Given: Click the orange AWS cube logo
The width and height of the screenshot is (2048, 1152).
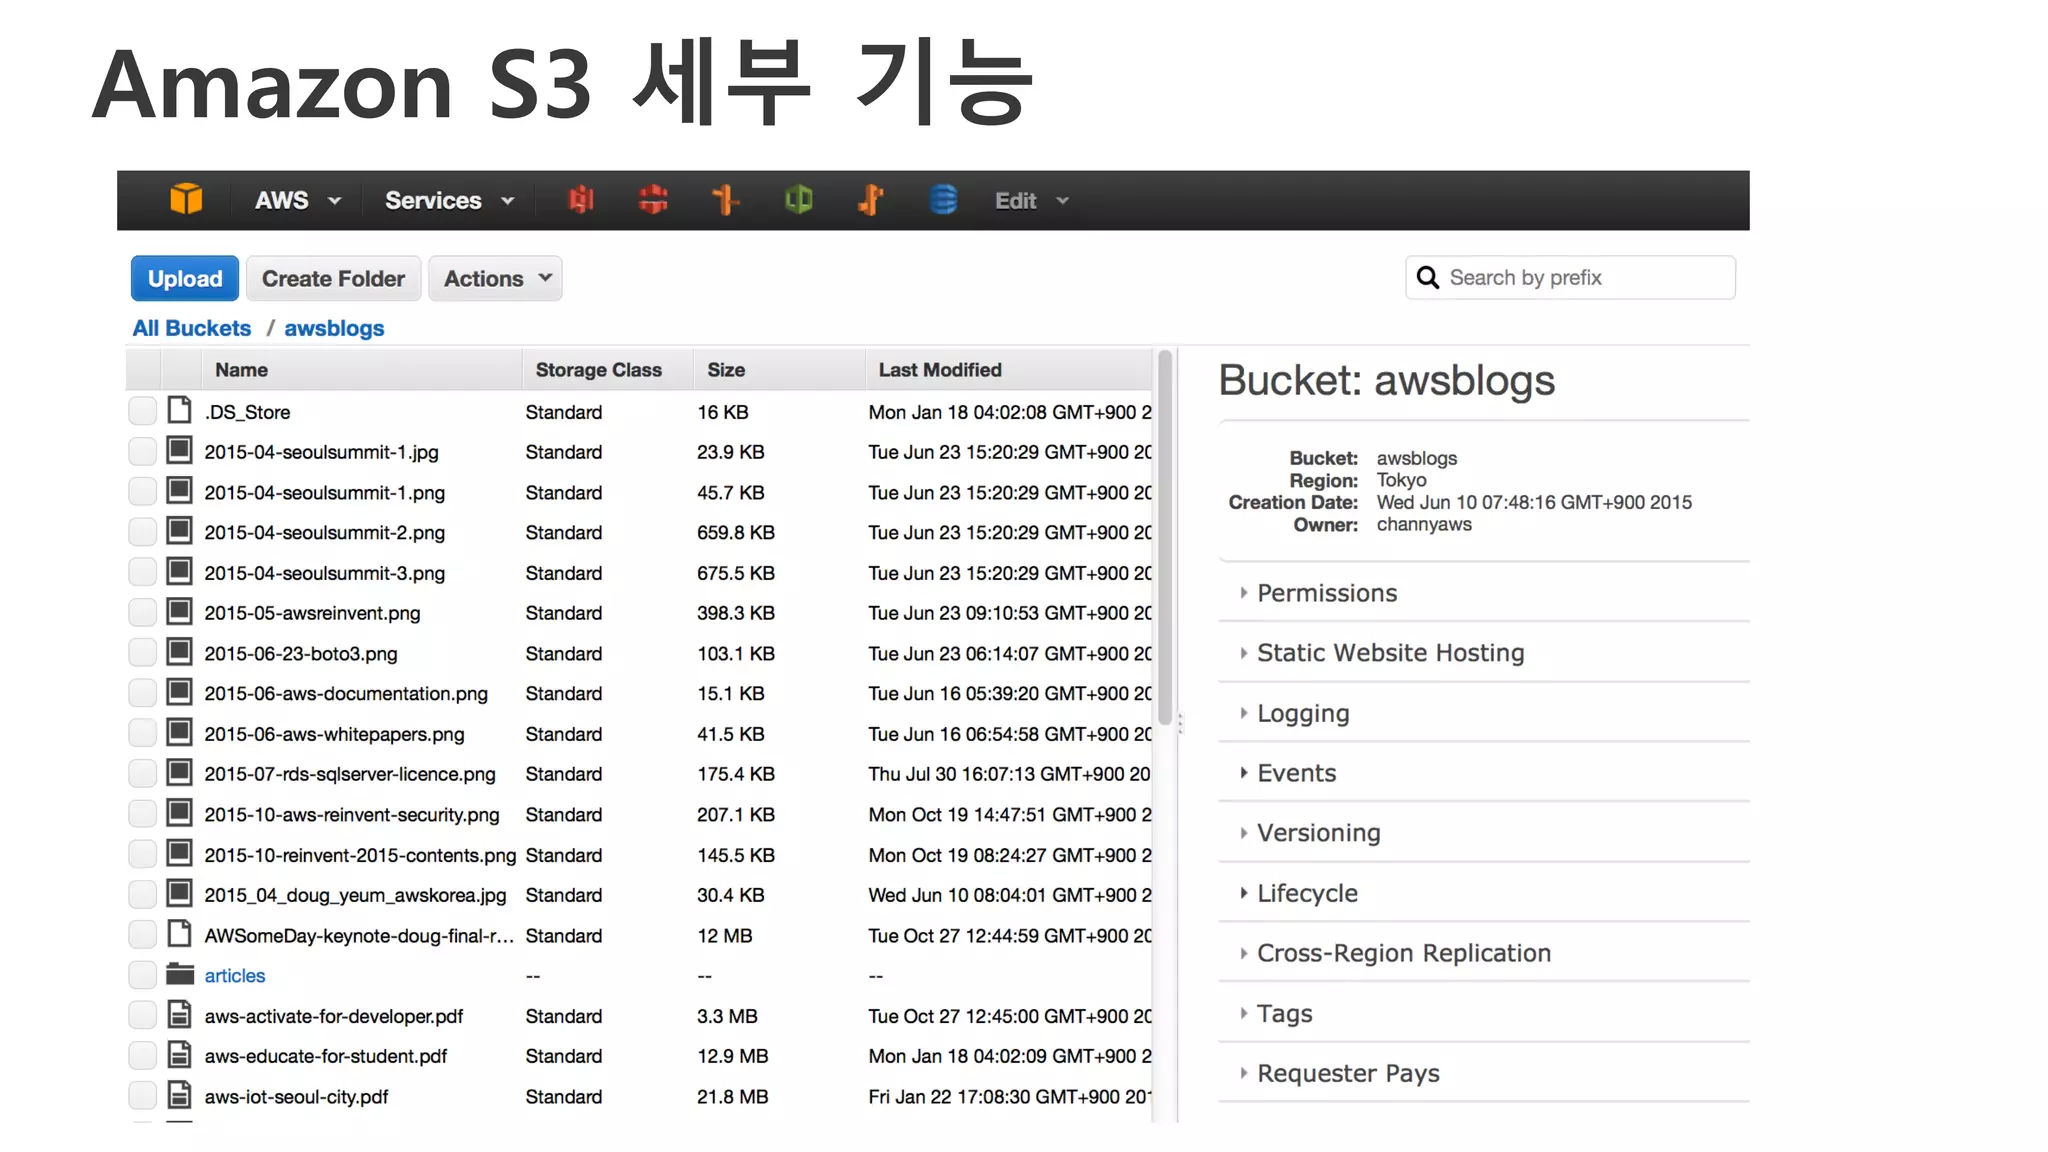Looking at the screenshot, I should 186,199.
